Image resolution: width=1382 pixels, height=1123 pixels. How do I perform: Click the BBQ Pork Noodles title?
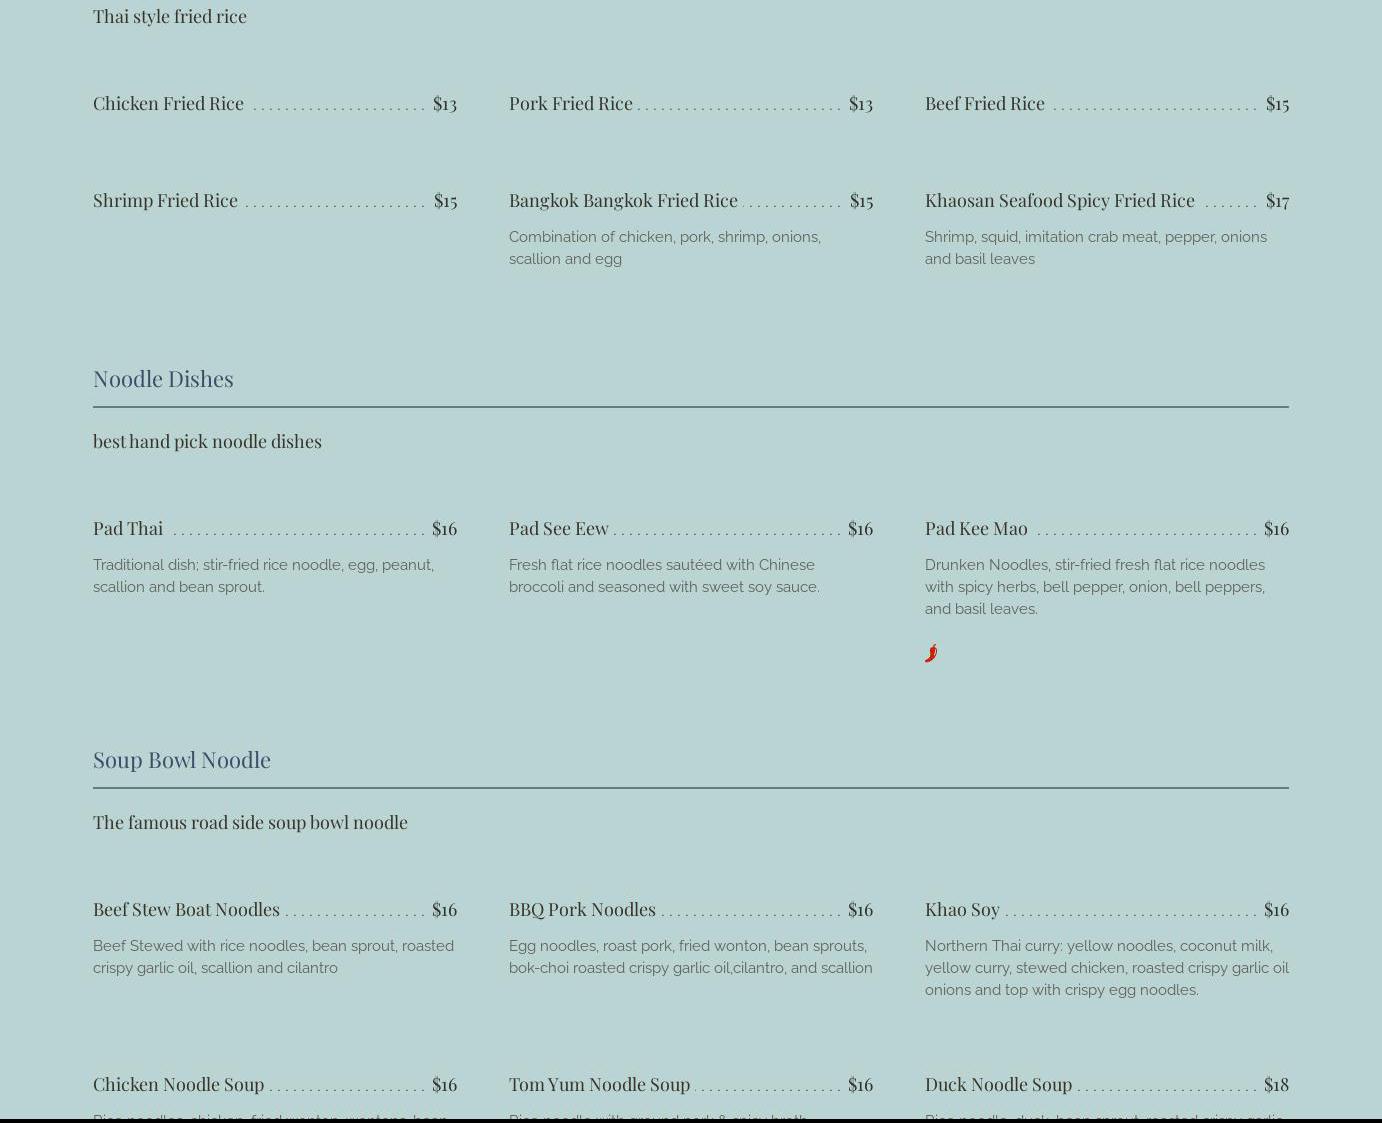coord(582,909)
